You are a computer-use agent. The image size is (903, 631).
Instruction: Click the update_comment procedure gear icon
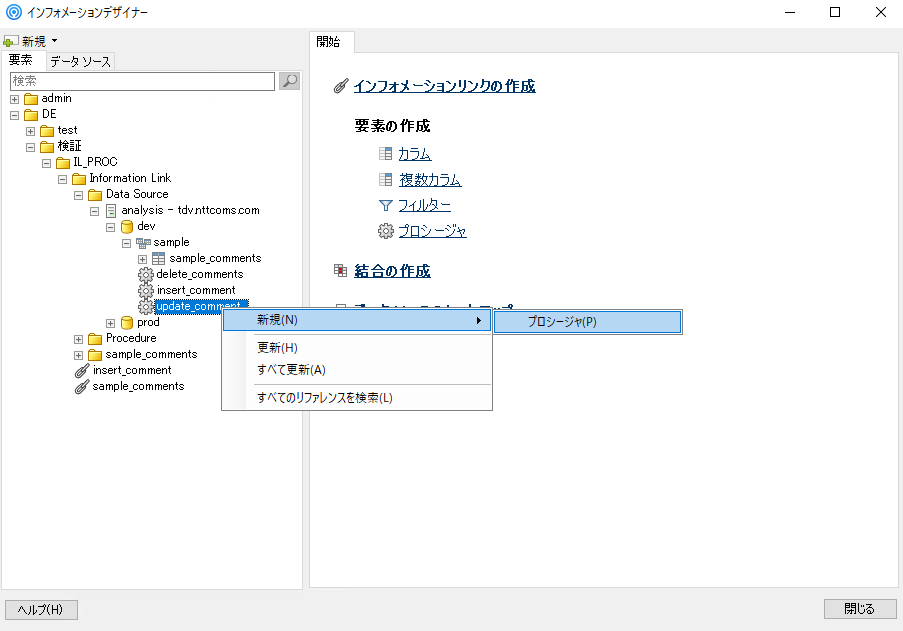(x=146, y=307)
